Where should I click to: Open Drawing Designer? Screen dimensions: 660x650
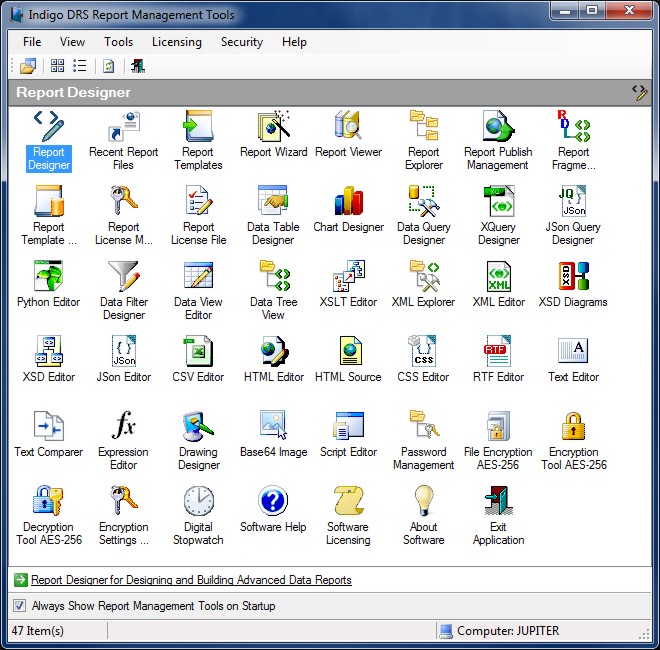point(198,441)
